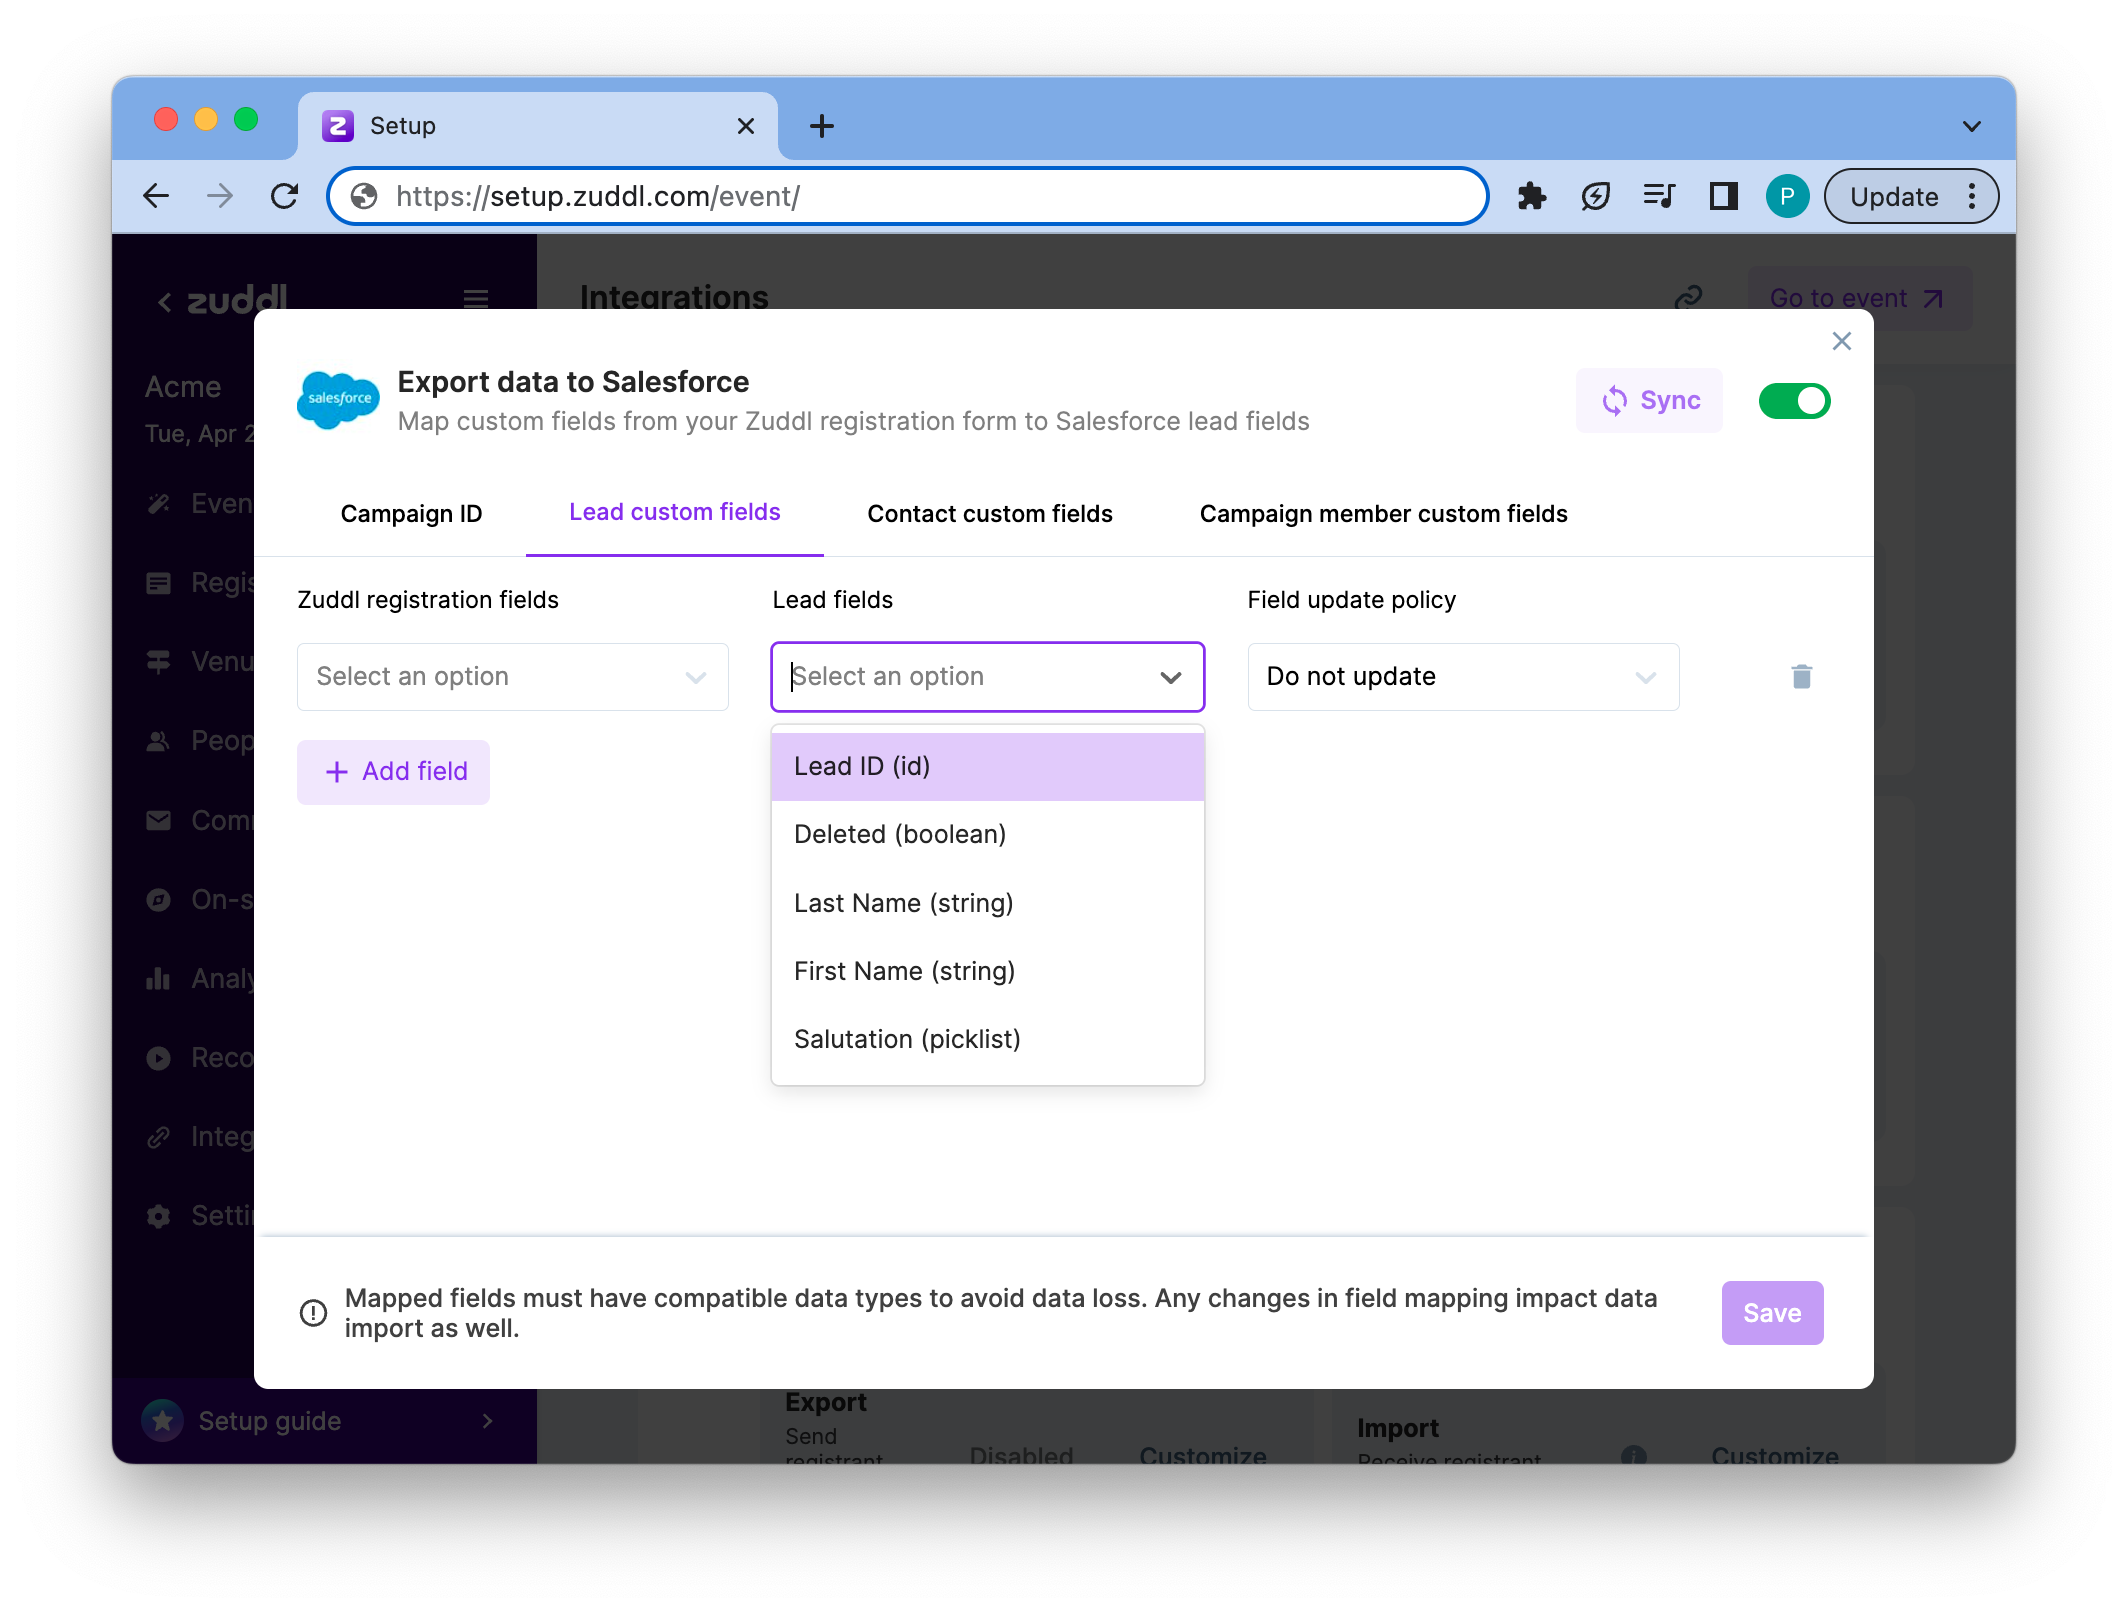The width and height of the screenshot is (2128, 1612).
Task: Open the tab search chevron
Action: click(x=1972, y=126)
